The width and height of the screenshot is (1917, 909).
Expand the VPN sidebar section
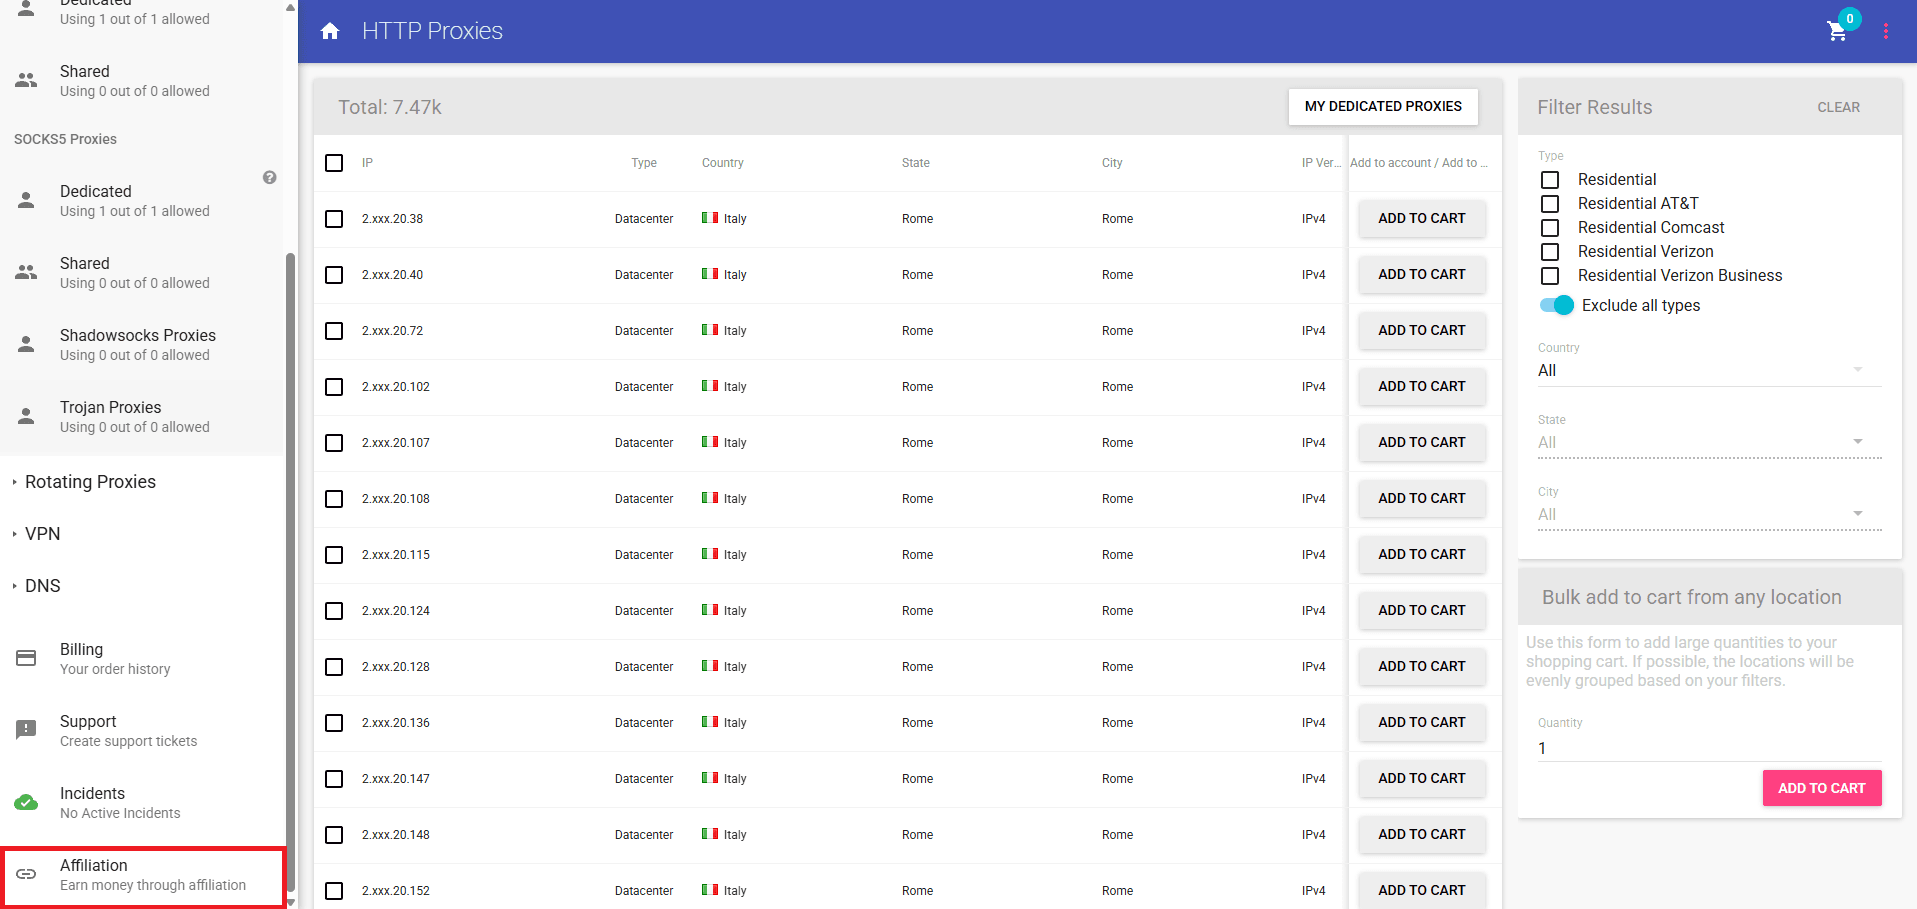click(42, 533)
